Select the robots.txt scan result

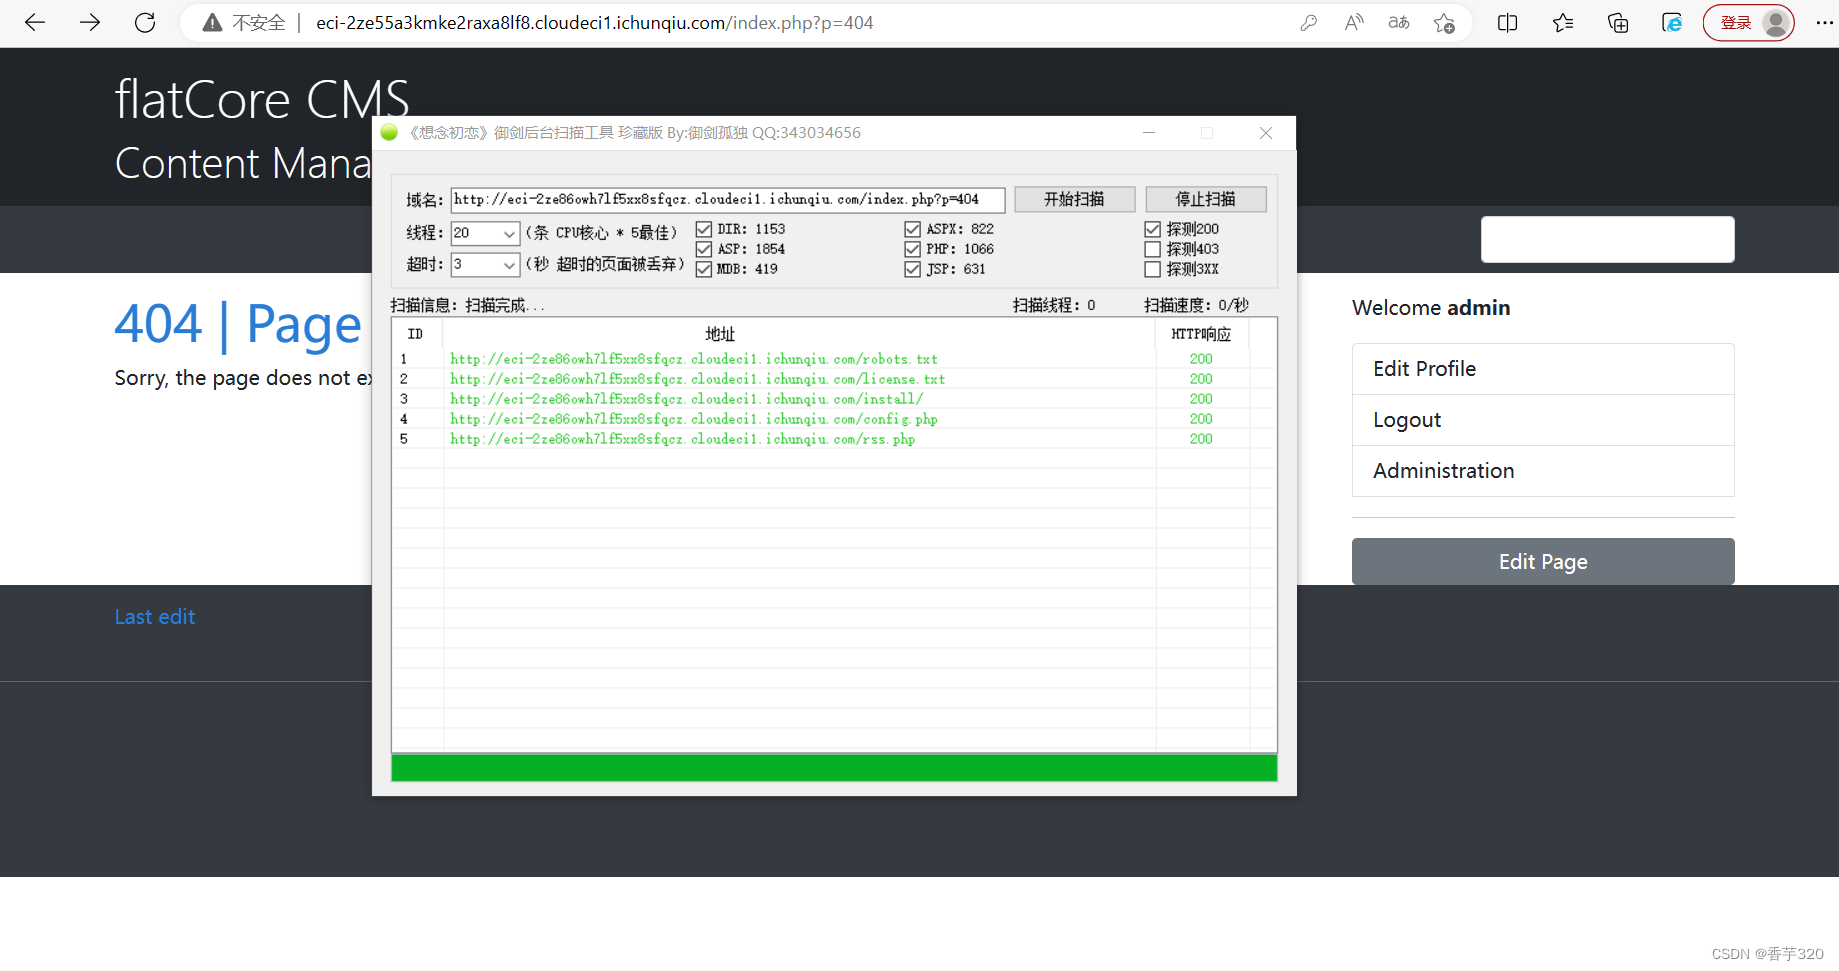[693, 359]
